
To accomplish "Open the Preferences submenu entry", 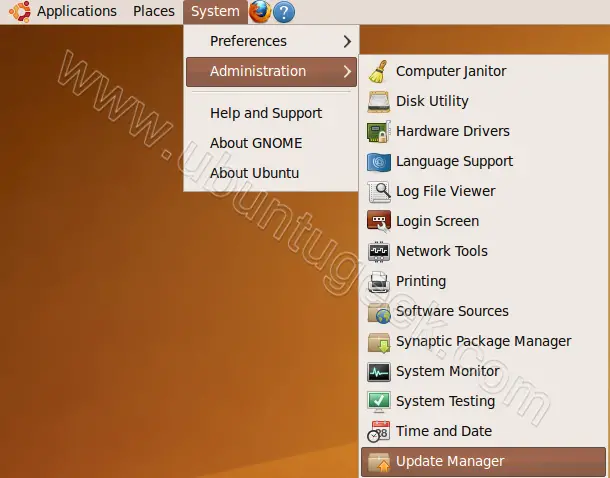I will (271, 41).
